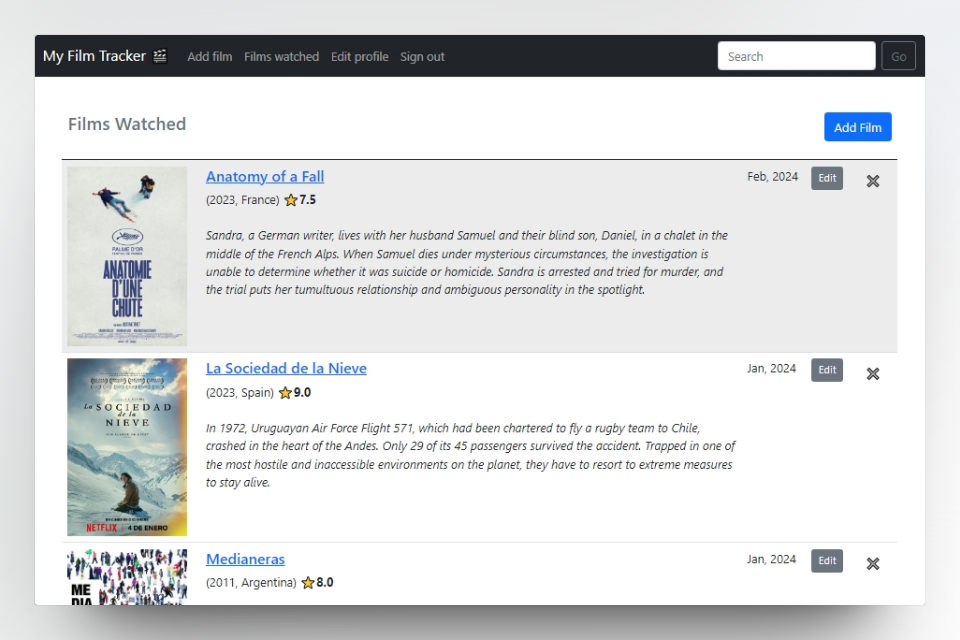Click the X icon for Medianeras

872,564
